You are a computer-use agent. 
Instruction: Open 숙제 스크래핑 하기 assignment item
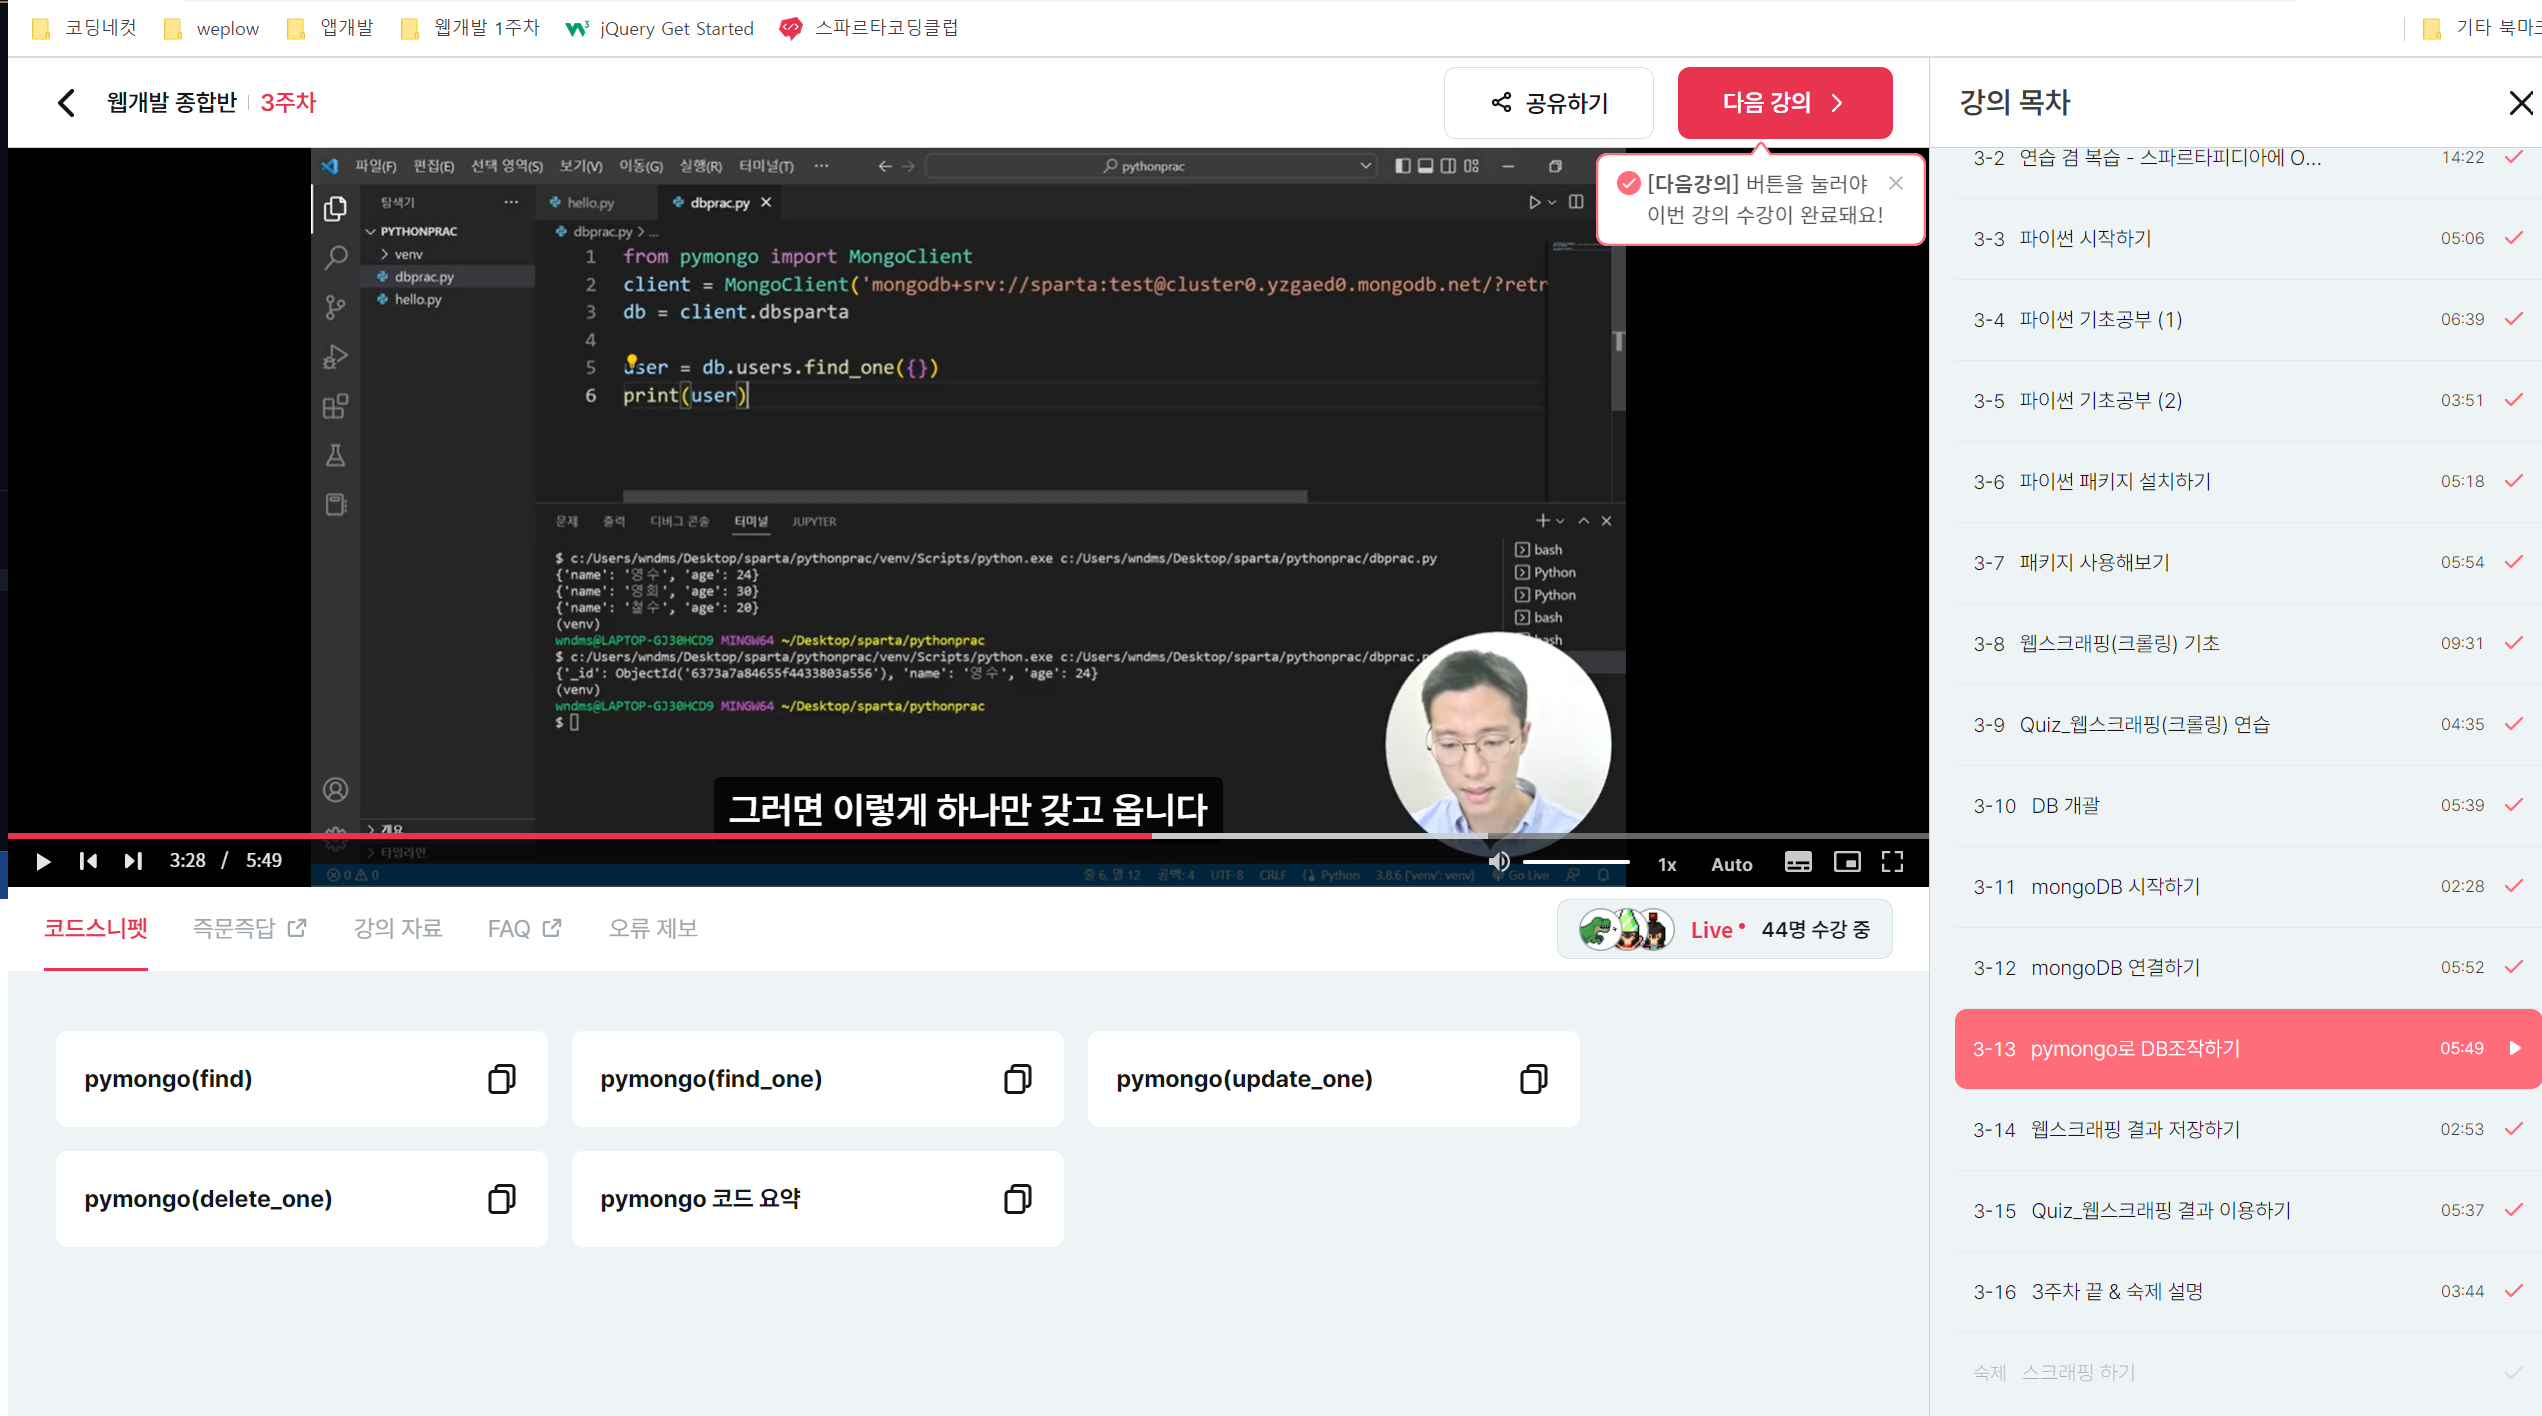pos(2248,1373)
